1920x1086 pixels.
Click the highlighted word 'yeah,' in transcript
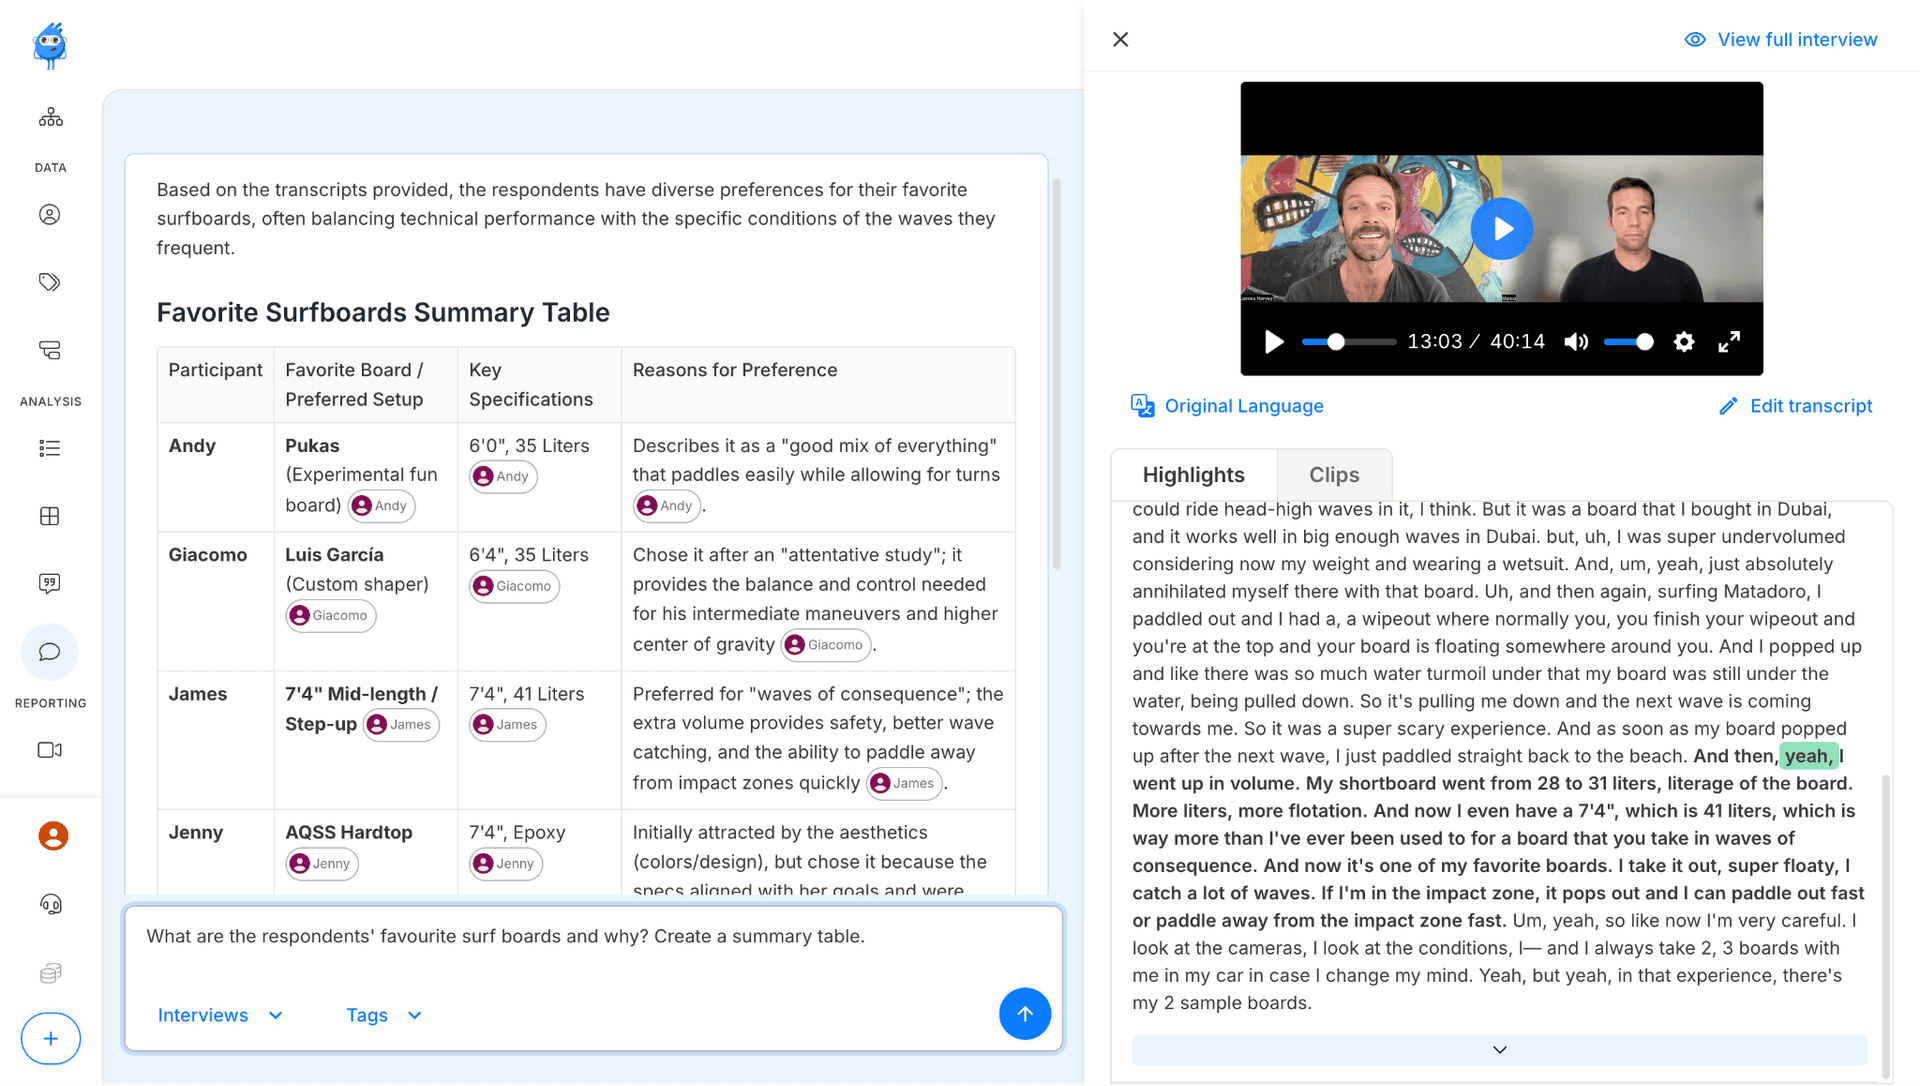pos(1808,756)
